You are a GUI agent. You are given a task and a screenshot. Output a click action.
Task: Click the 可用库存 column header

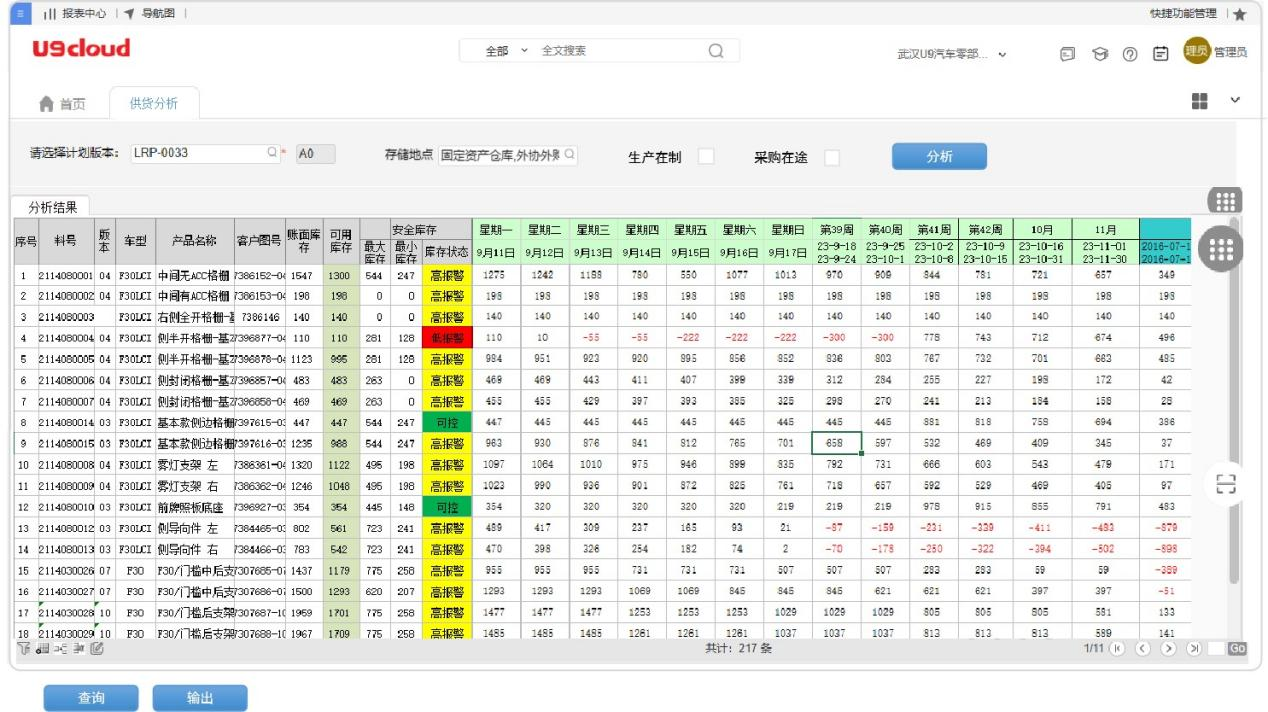pyautogui.click(x=341, y=241)
